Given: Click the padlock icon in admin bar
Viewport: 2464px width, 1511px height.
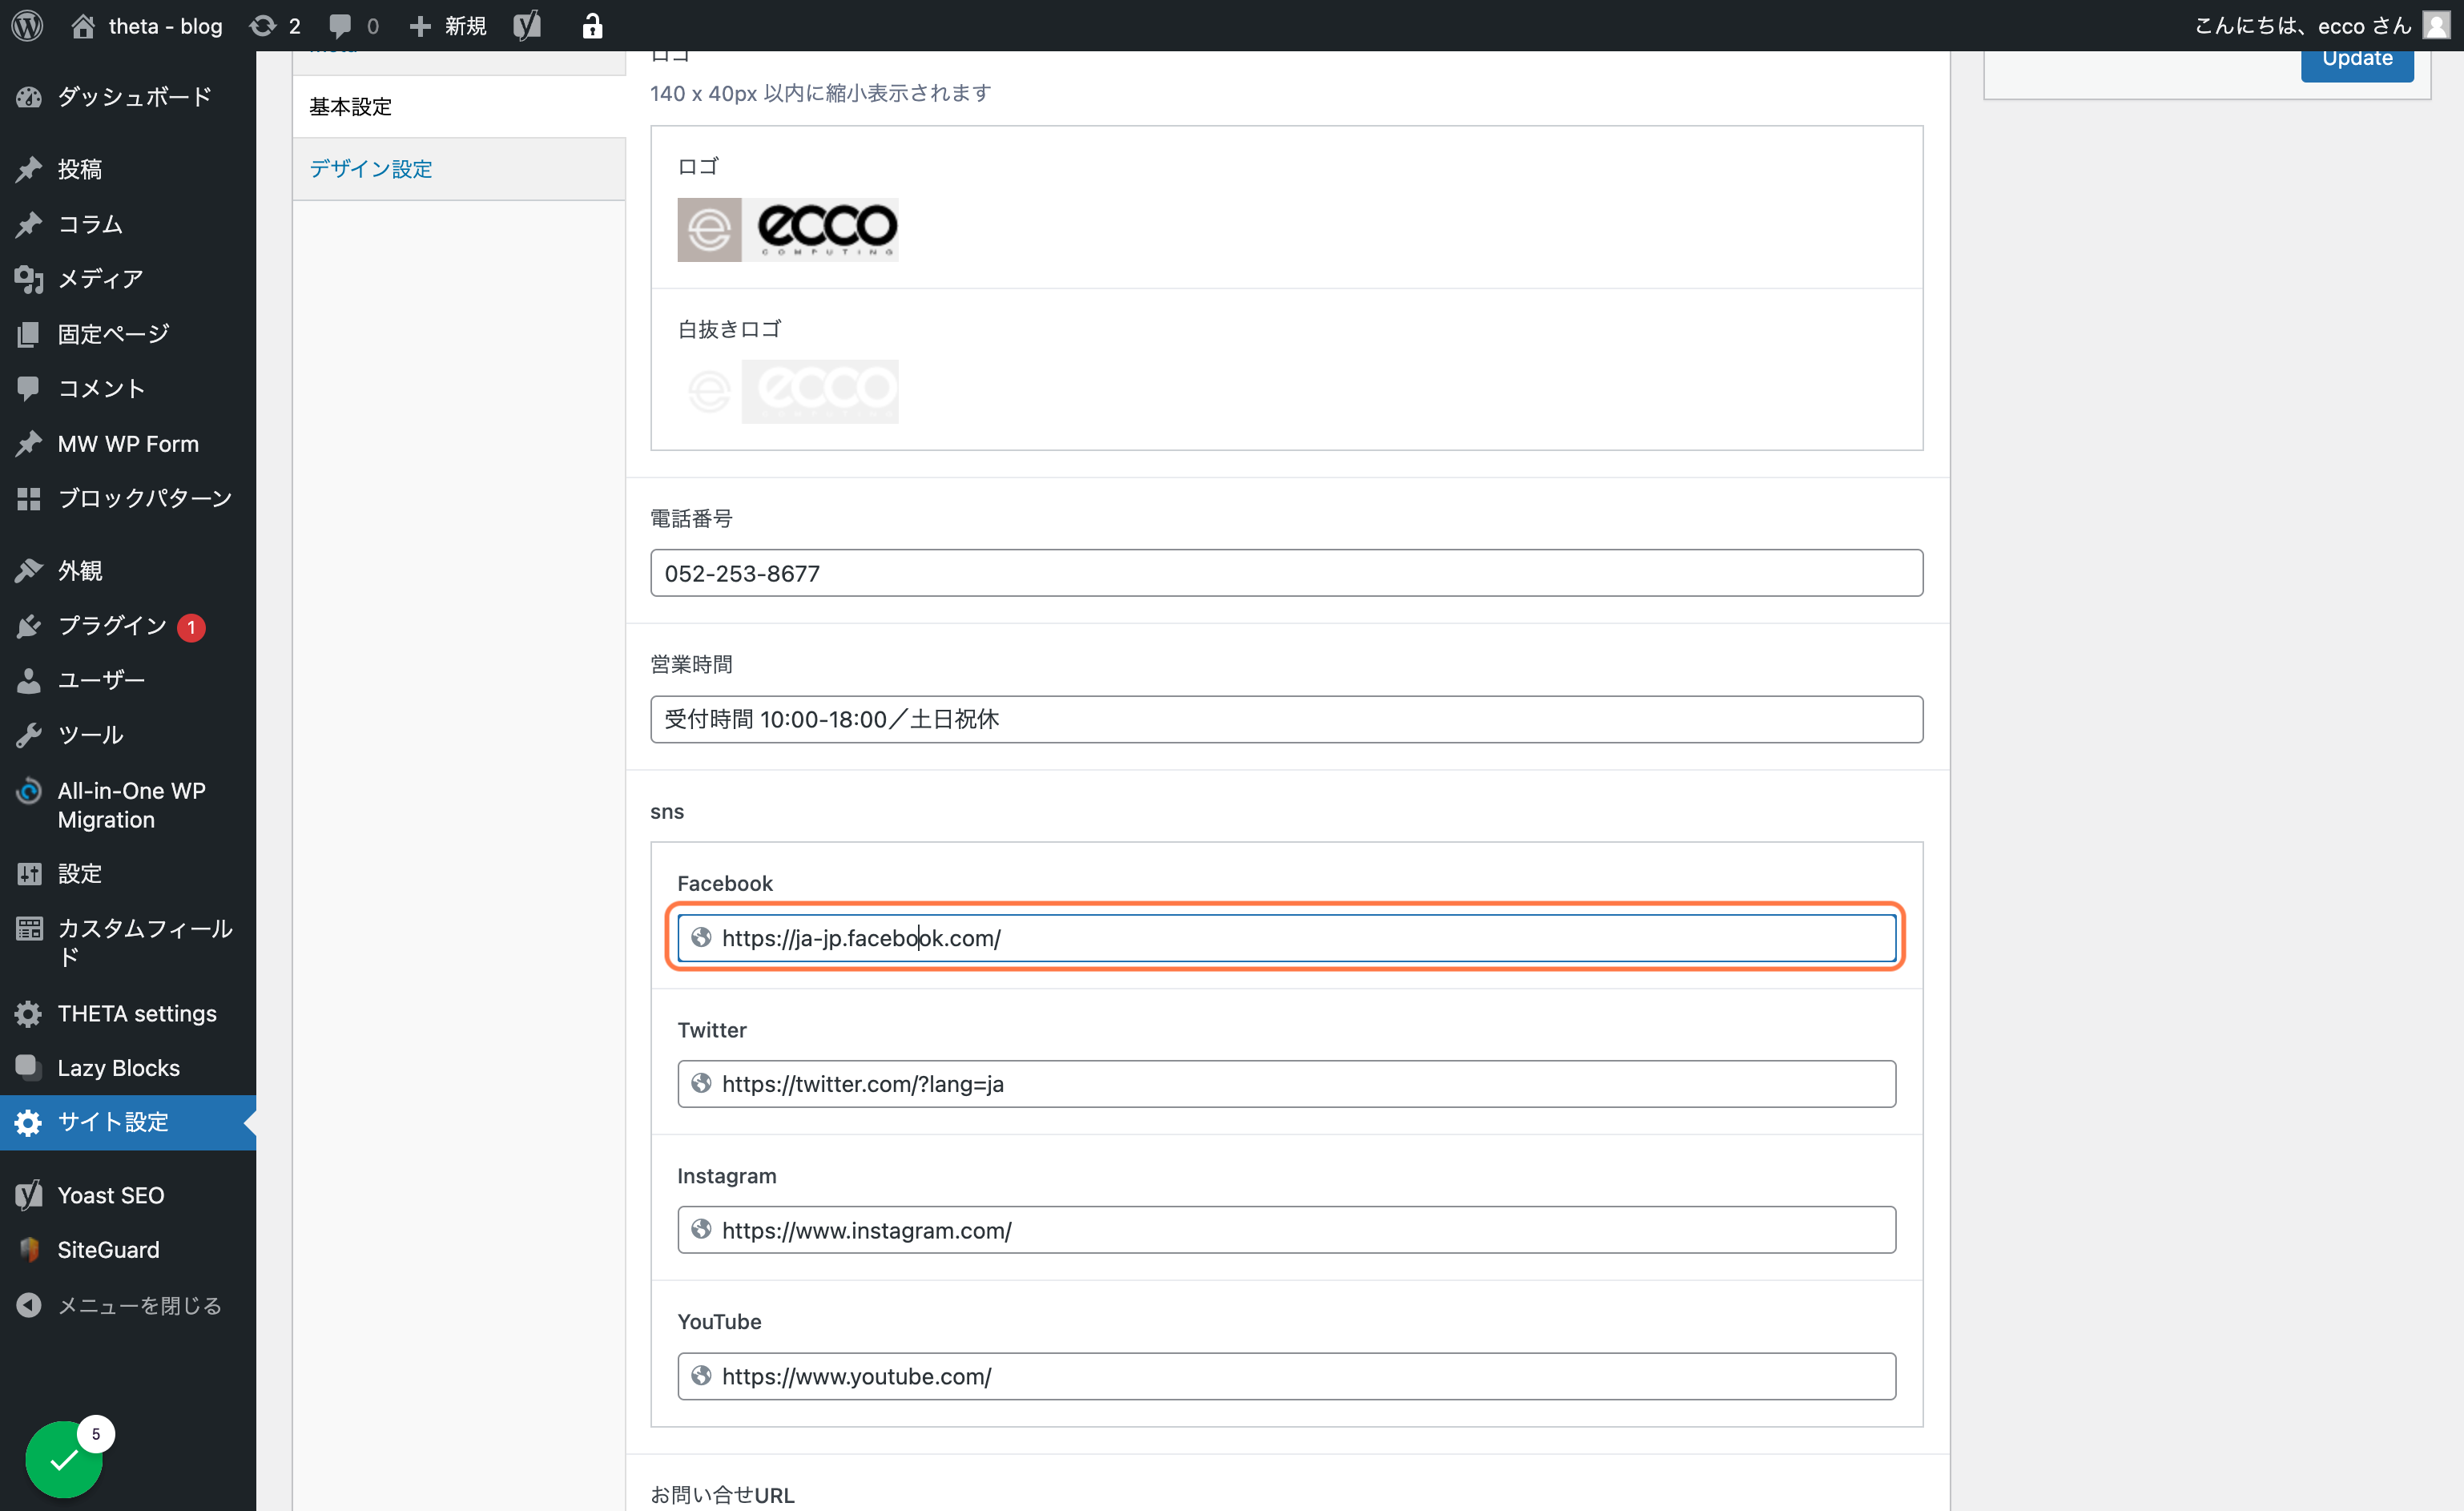Looking at the screenshot, I should (592, 25).
